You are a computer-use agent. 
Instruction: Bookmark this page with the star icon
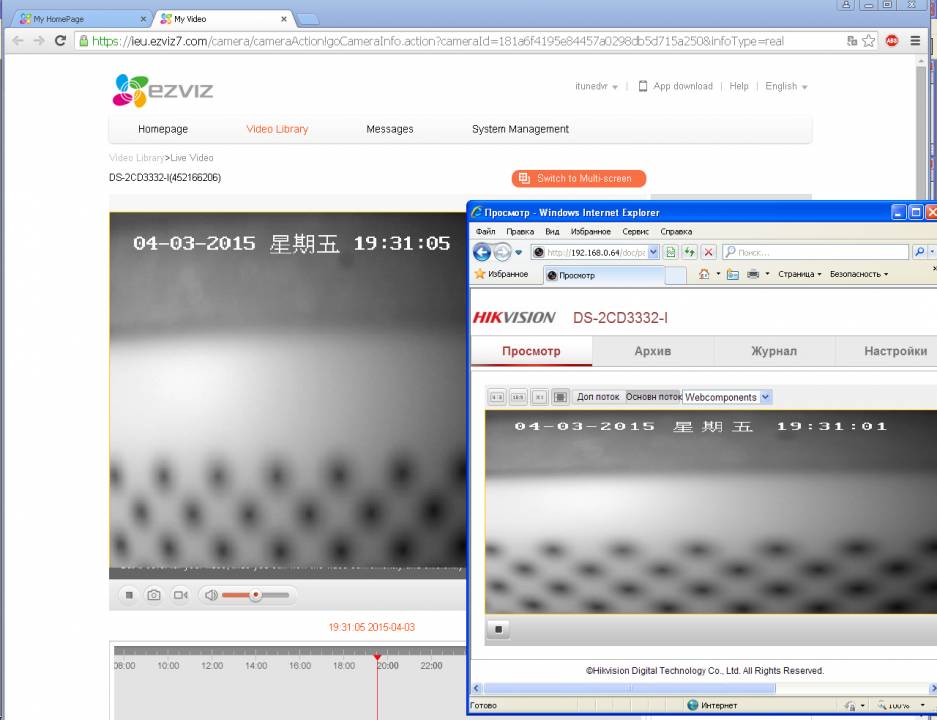click(x=869, y=41)
